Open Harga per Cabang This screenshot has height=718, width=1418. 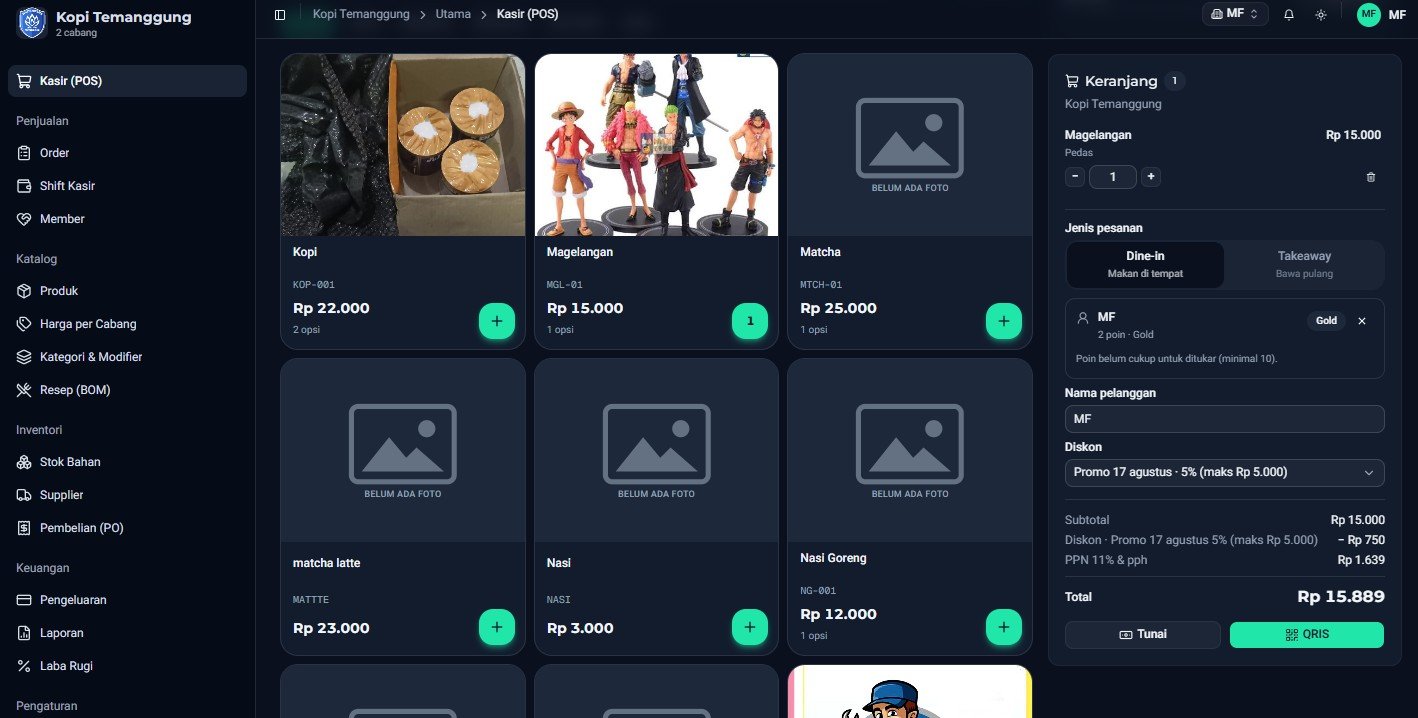click(x=127, y=324)
